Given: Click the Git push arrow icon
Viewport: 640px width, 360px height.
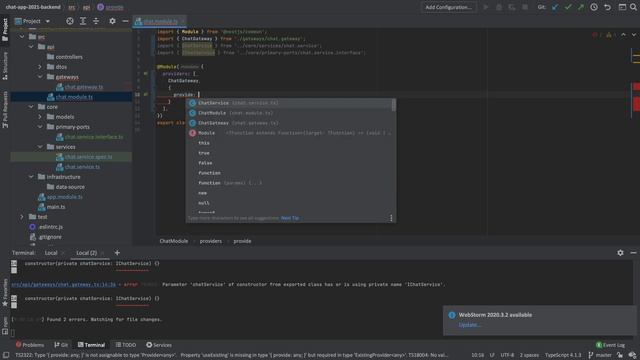Looking at the screenshot, I should click(580, 7).
